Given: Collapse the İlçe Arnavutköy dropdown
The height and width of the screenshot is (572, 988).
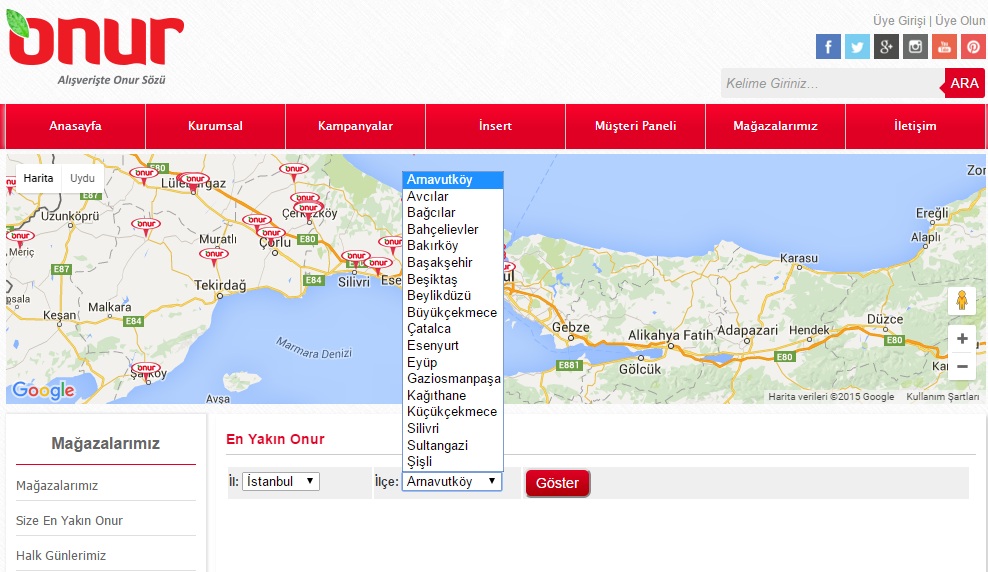Looking at the screenshot, I should pos(452,481).
